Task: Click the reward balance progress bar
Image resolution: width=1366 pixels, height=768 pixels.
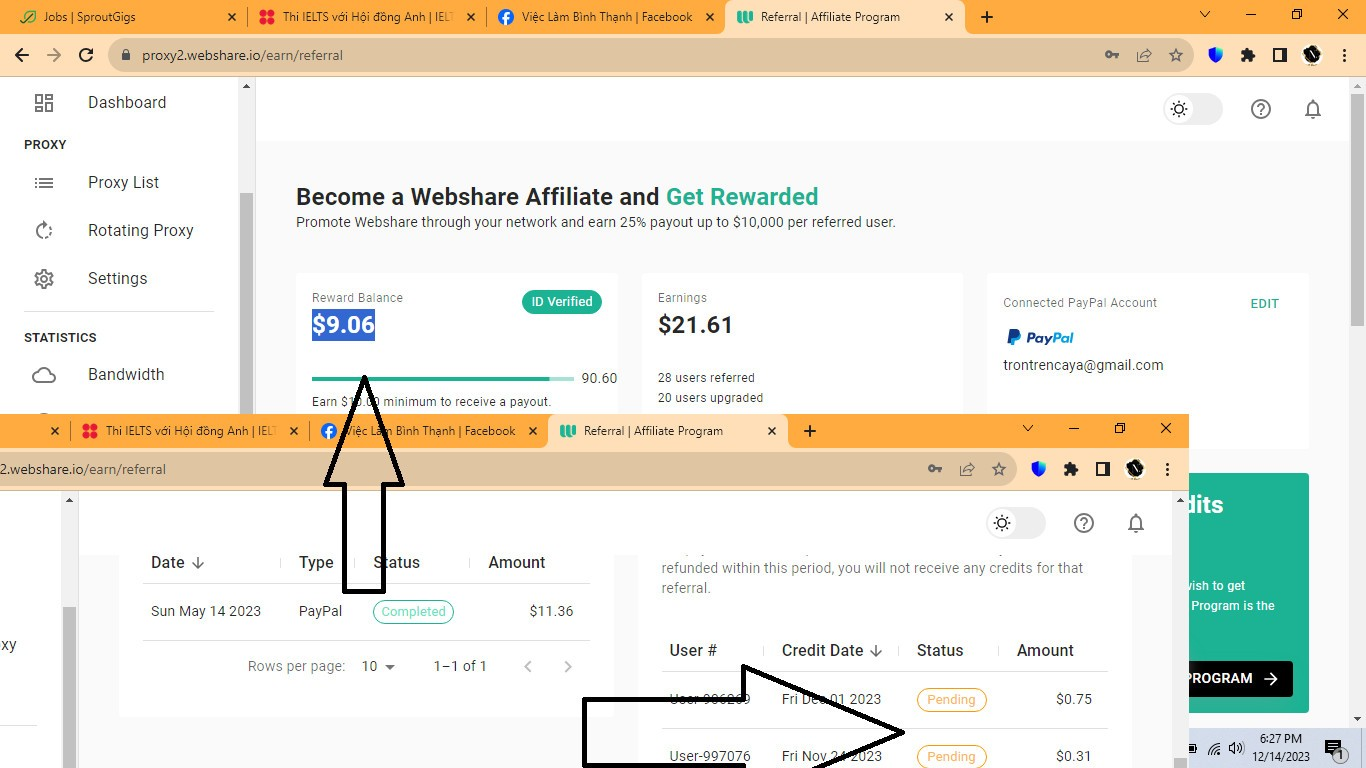Action: (x=443, y=379)
